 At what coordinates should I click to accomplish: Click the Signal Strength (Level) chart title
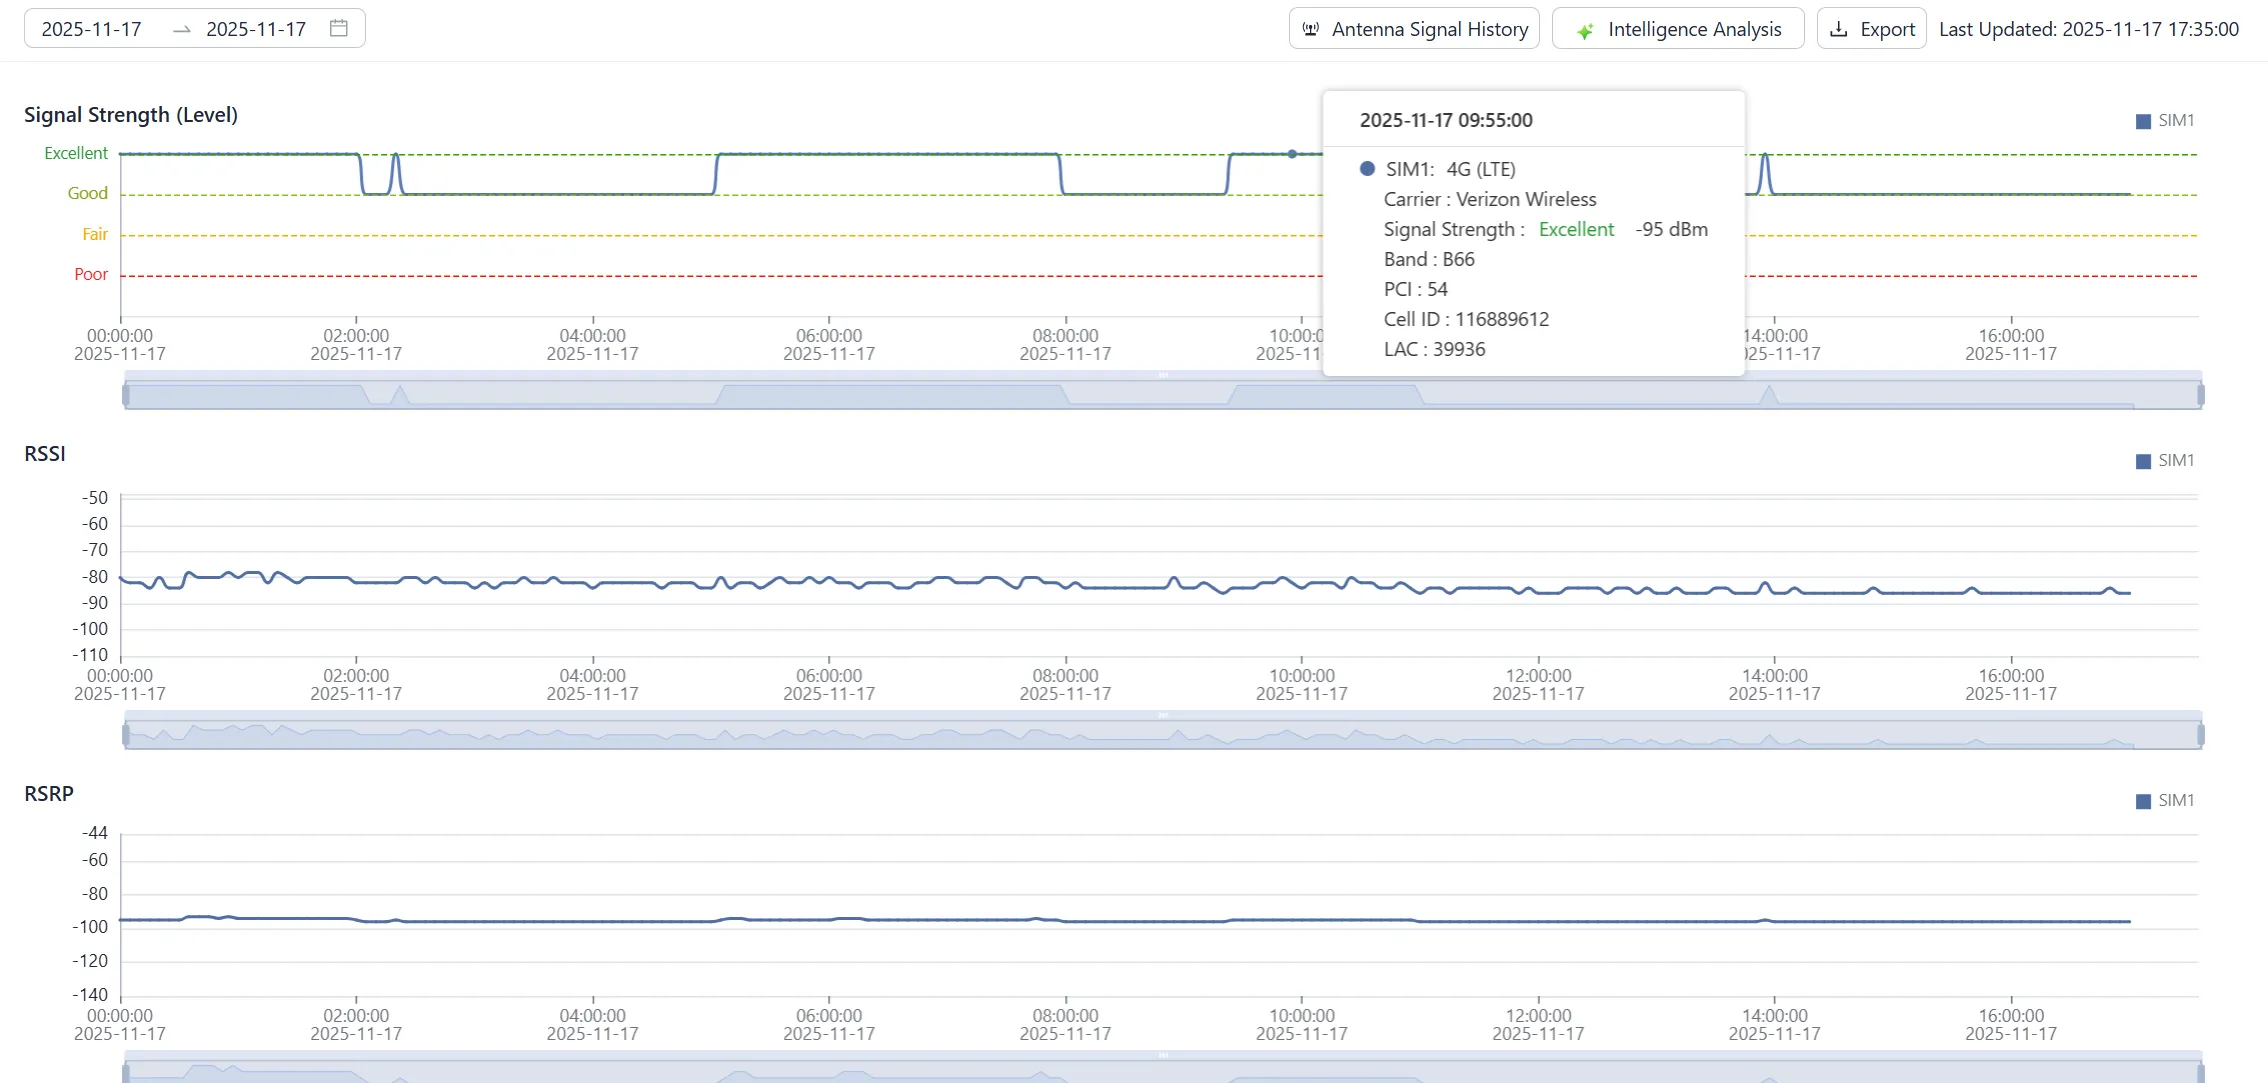click(x=131, y=115)
